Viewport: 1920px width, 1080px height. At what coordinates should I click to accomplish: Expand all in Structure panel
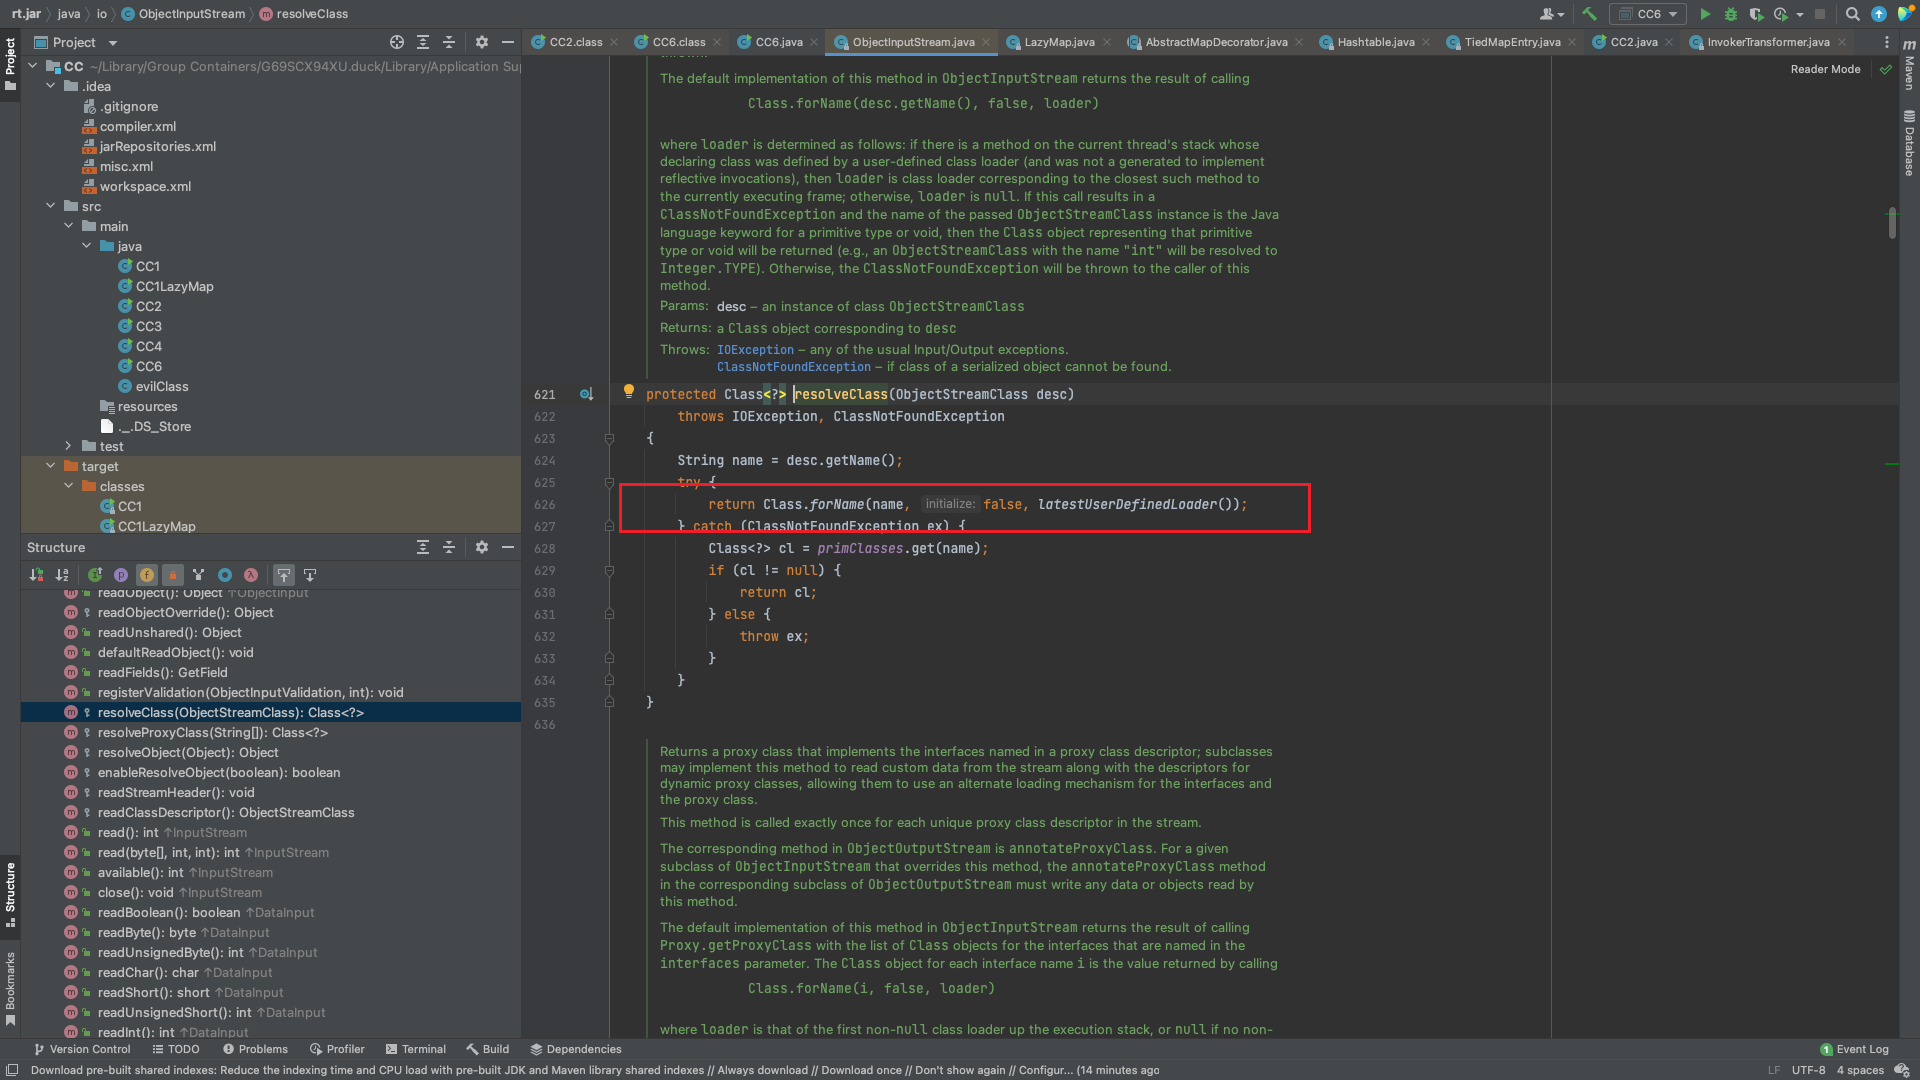pyautogui.click(x=423, y=547)
